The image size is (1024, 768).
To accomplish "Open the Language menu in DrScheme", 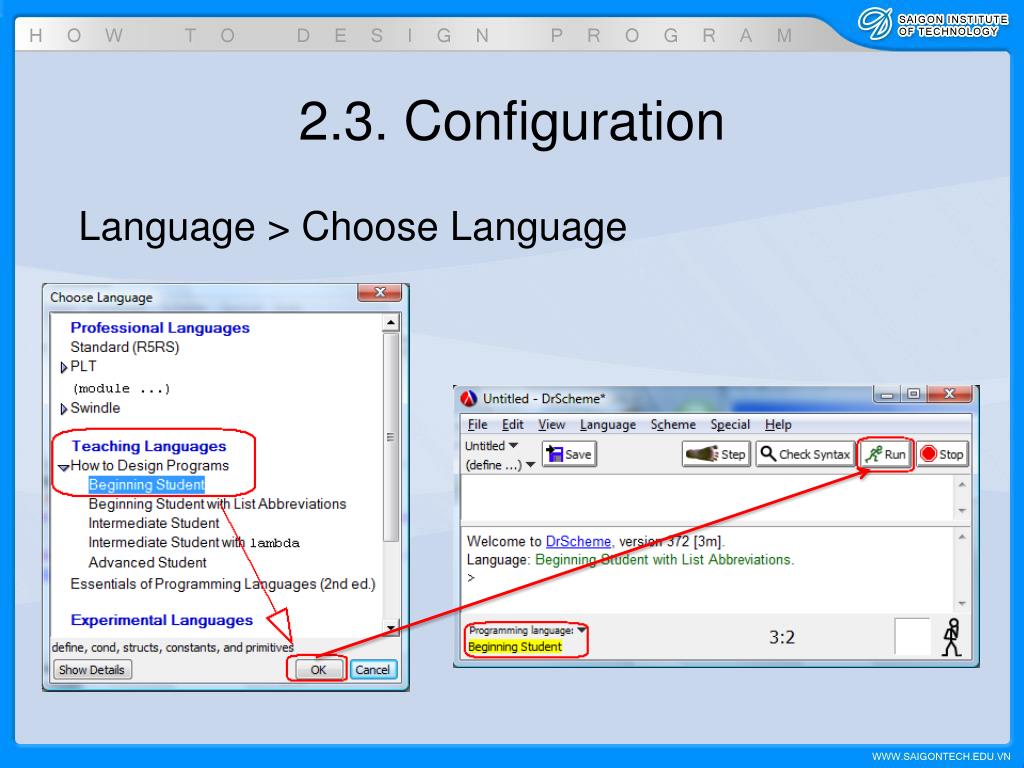I will point(607,424).
